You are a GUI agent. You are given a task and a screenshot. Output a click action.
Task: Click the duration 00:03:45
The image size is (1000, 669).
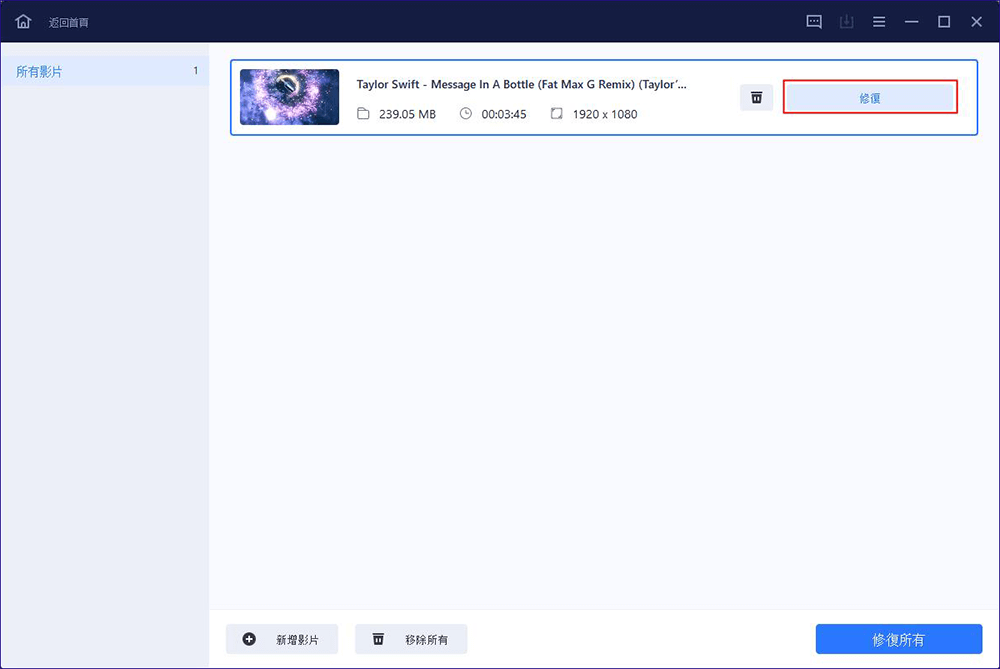[x=504, y=114]
